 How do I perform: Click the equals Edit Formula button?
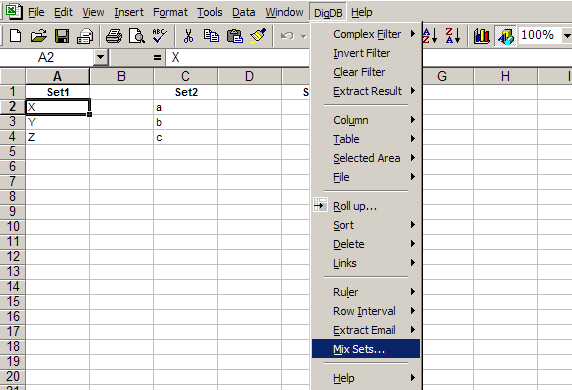[157, 57]
